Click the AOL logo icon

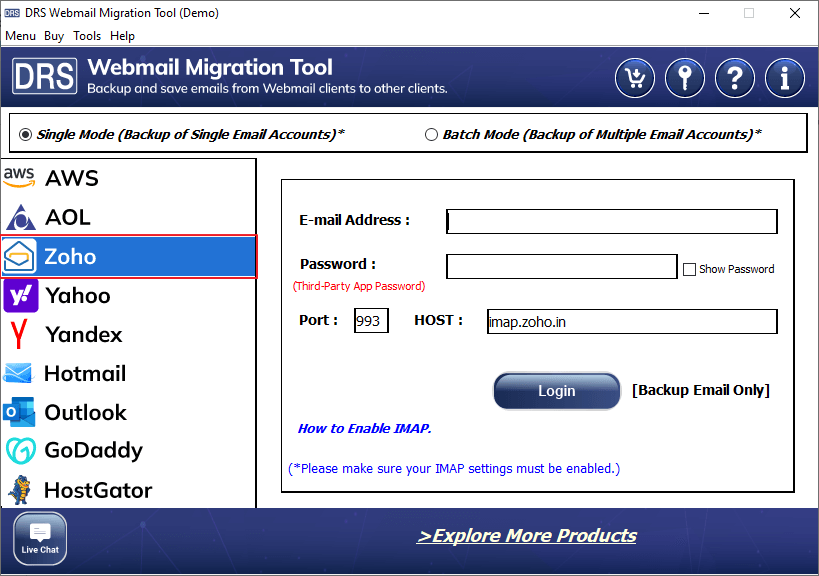click(x=20, y=217)
